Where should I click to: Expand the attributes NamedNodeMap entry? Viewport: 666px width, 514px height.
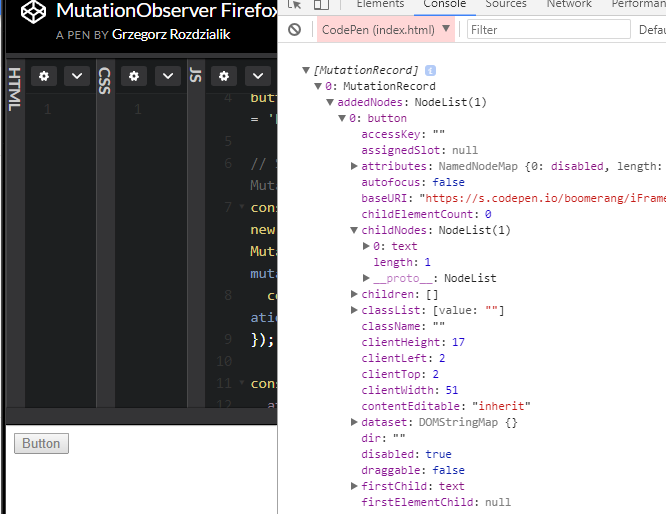[x=354, y=166]
